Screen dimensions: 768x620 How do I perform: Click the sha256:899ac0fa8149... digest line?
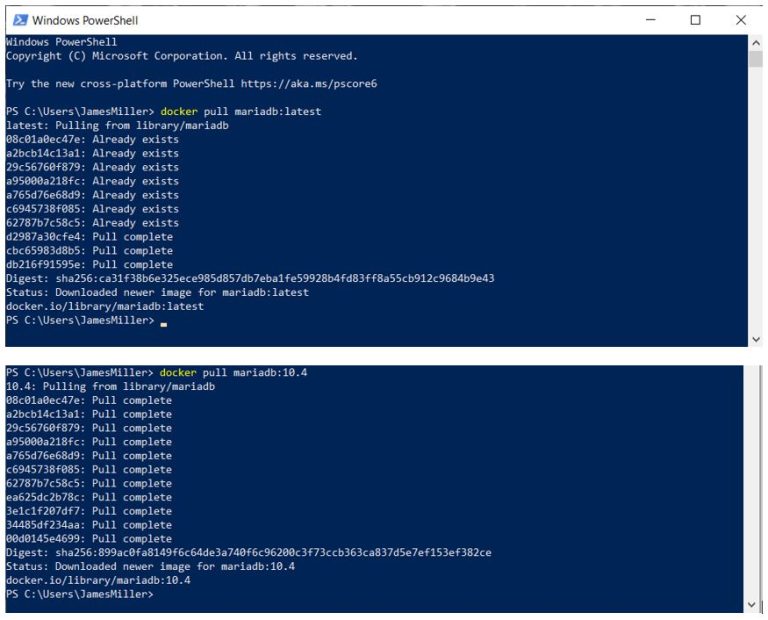click(x=248, y=553)
